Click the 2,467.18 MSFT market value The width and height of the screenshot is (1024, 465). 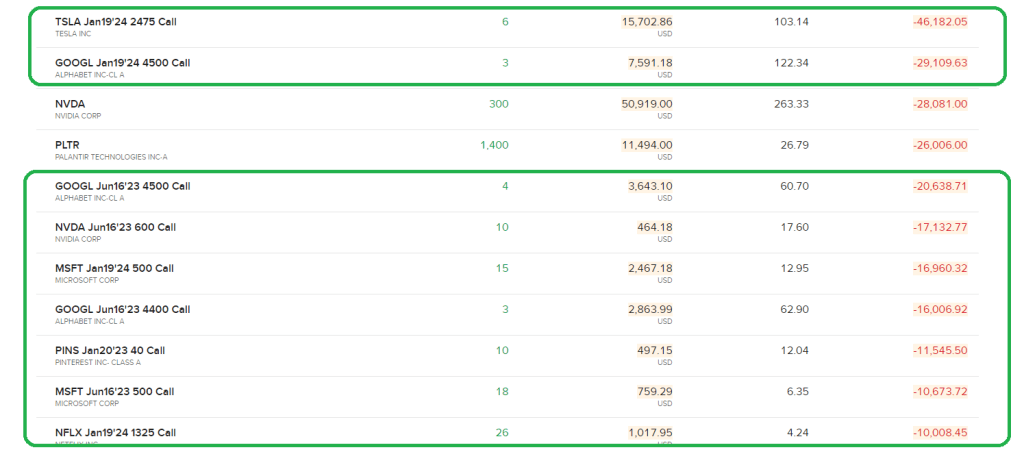coord(649,268)
